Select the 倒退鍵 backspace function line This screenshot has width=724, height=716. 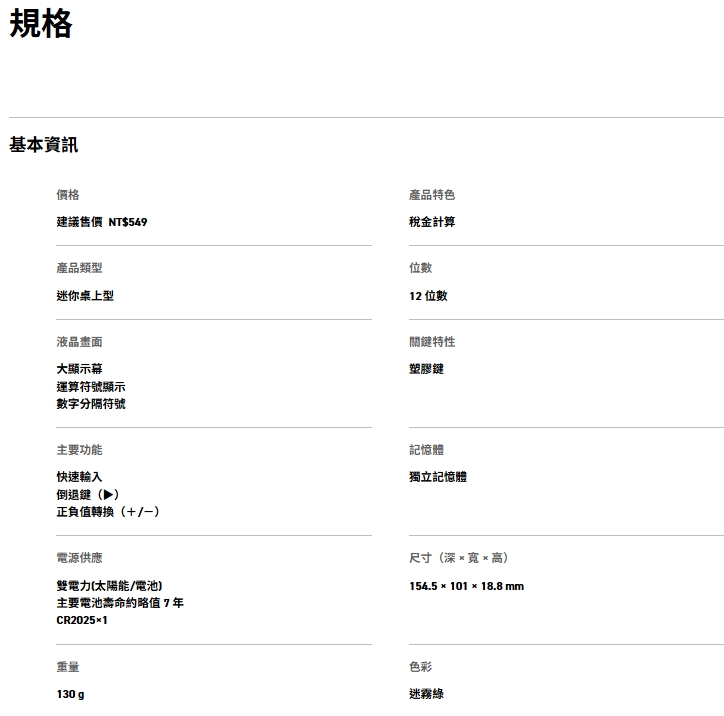(x=88, y=495)
